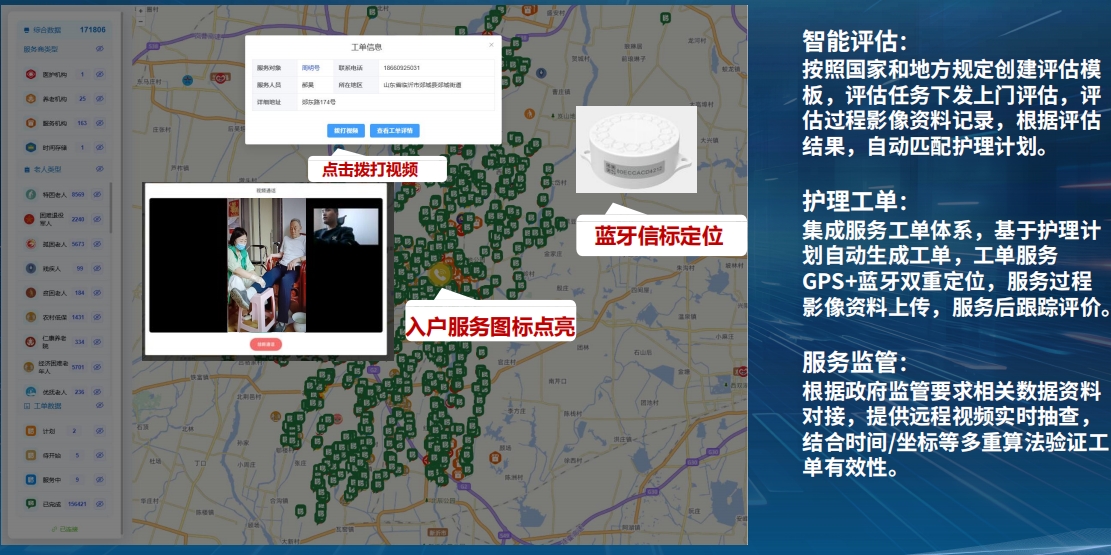1111x555 pixels.
Task: Toggle the 服务商类型 section eye icon
Action: pos(99,49)
